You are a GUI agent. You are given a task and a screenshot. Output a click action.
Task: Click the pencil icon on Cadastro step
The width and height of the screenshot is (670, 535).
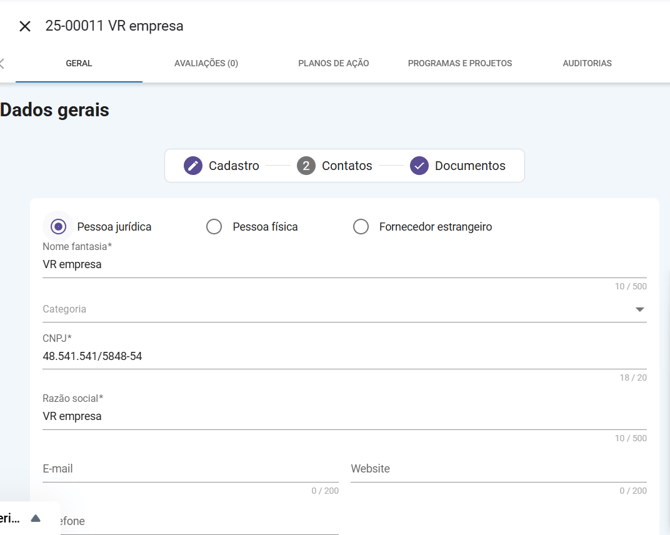[x=193, y=166]
